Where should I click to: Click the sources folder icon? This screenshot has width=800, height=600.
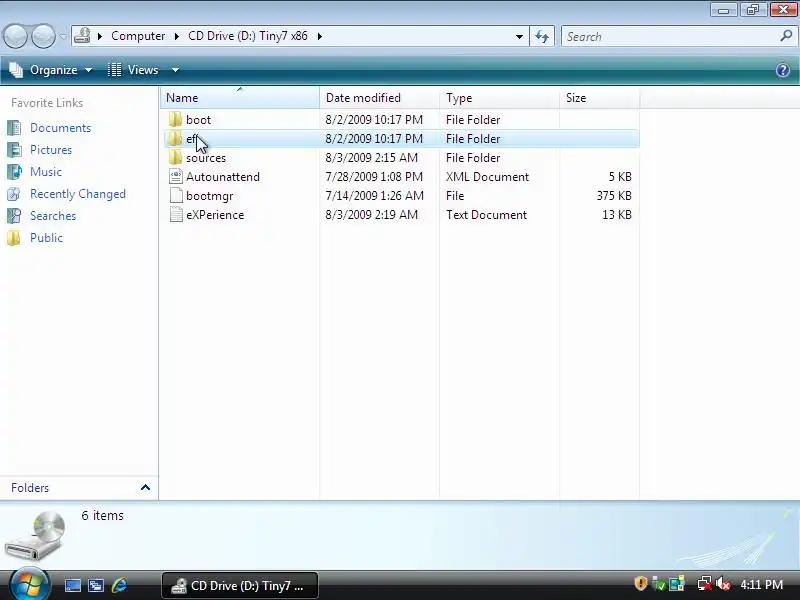pyautogui.click(x=176, y=158)
